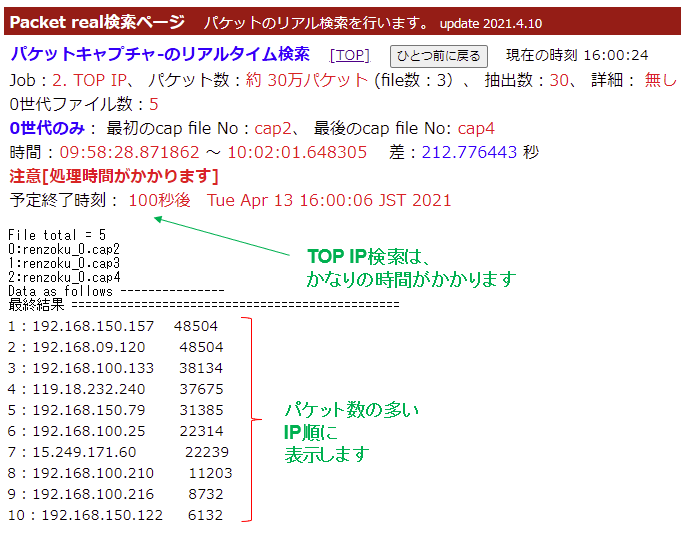Select rank 3 IP 192.168.100.133

[93, 368]
